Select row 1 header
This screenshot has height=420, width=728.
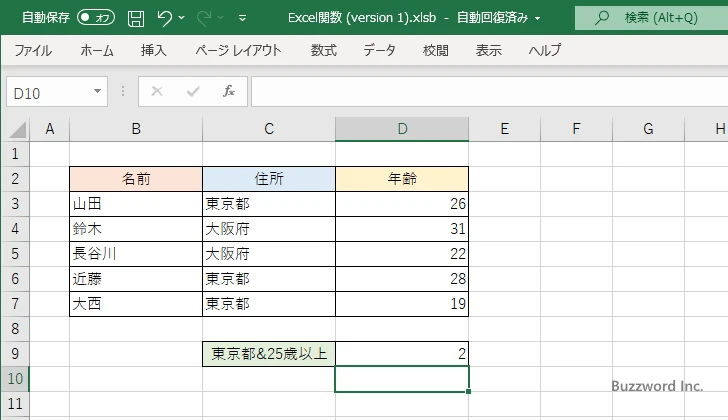coord(15,154)
